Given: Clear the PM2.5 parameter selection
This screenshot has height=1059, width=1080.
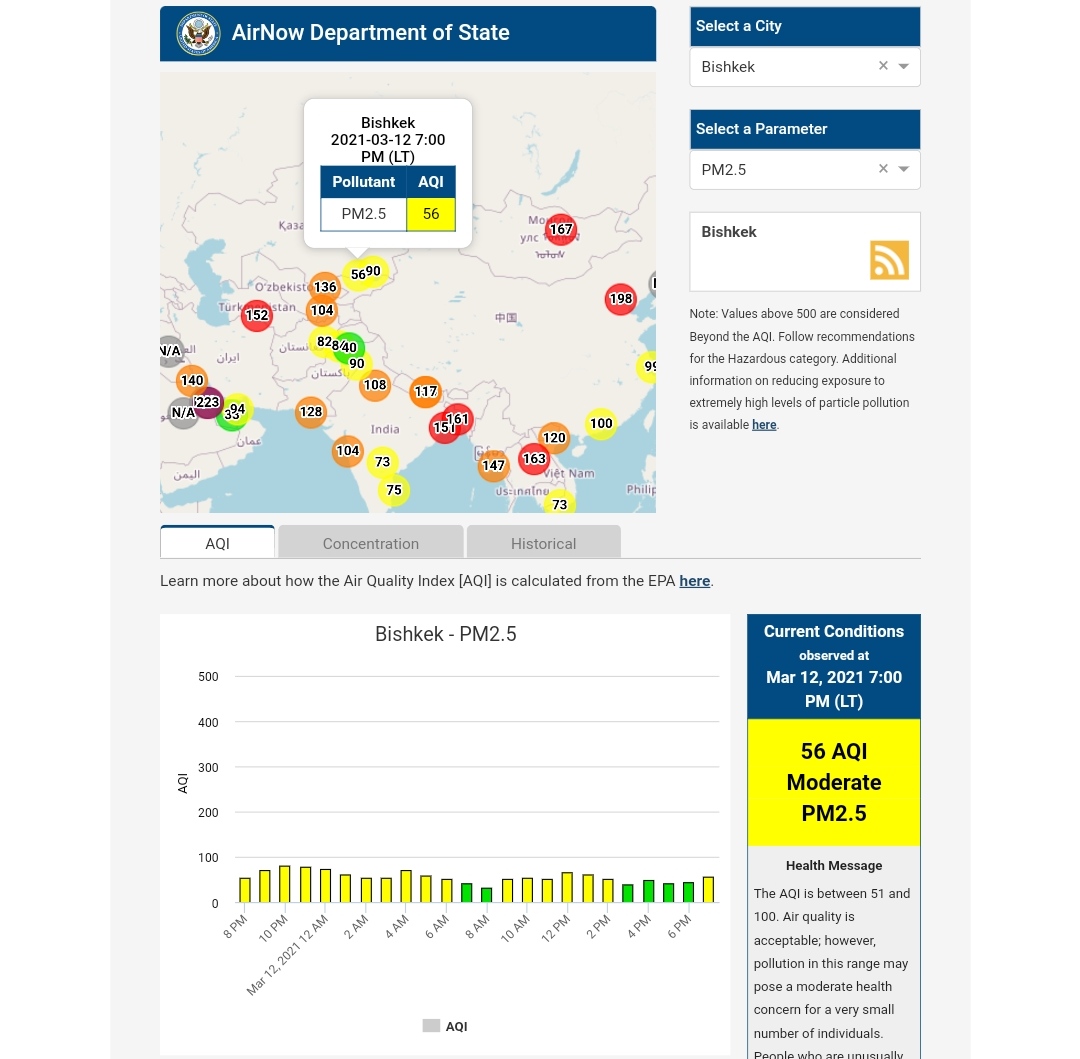Looking at the screenshot, I should coord(883,169).
